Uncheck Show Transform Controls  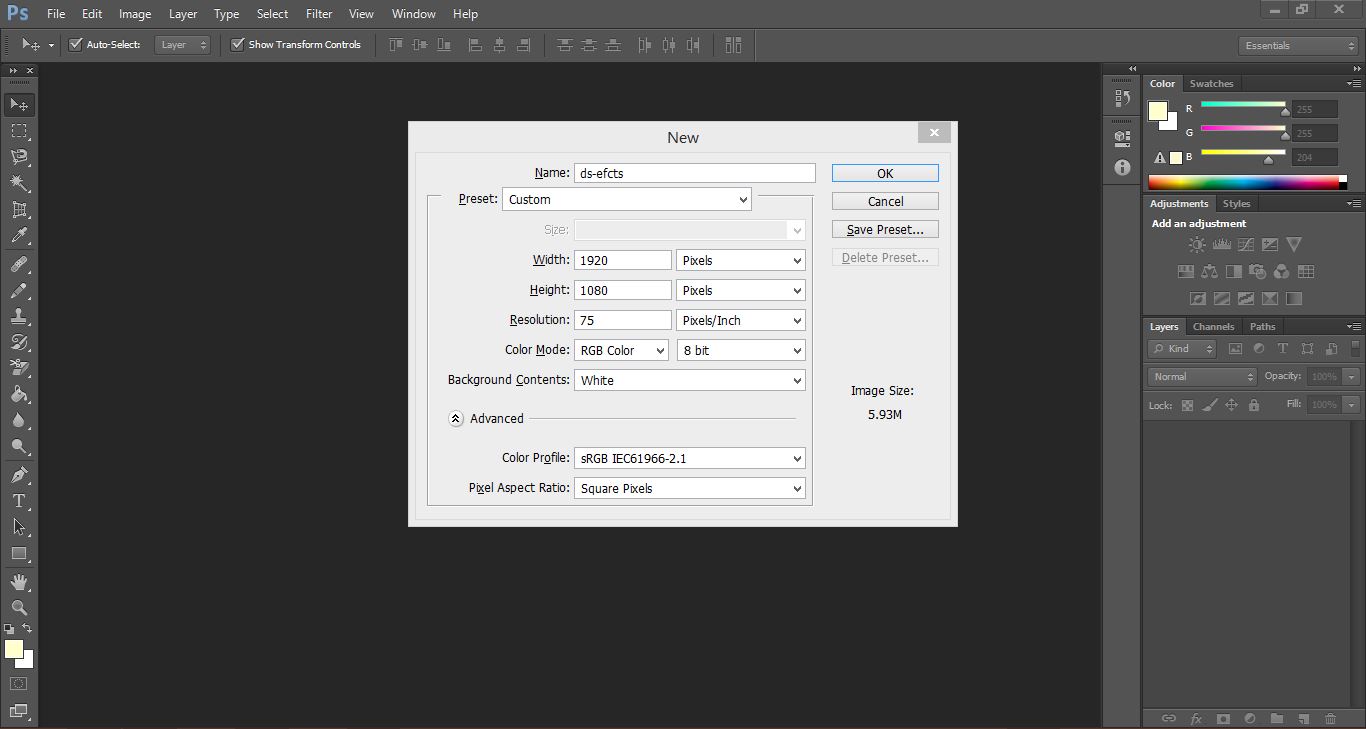click(238, 45)
